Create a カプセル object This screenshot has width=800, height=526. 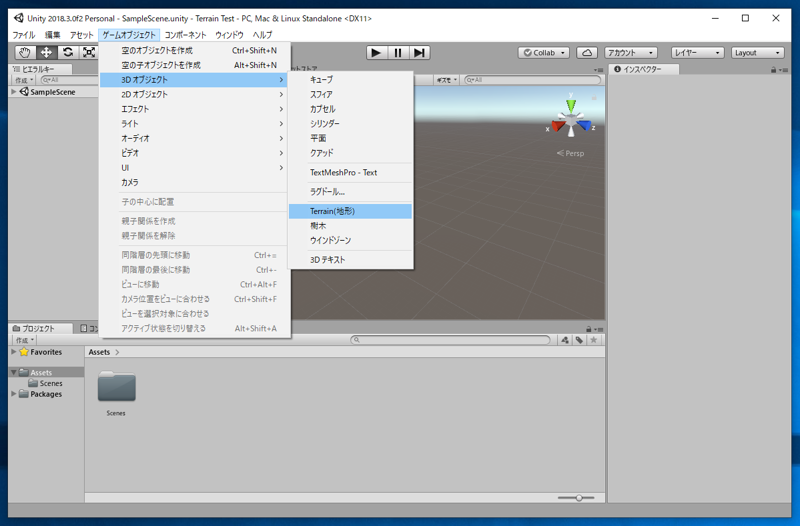[351, 109]
